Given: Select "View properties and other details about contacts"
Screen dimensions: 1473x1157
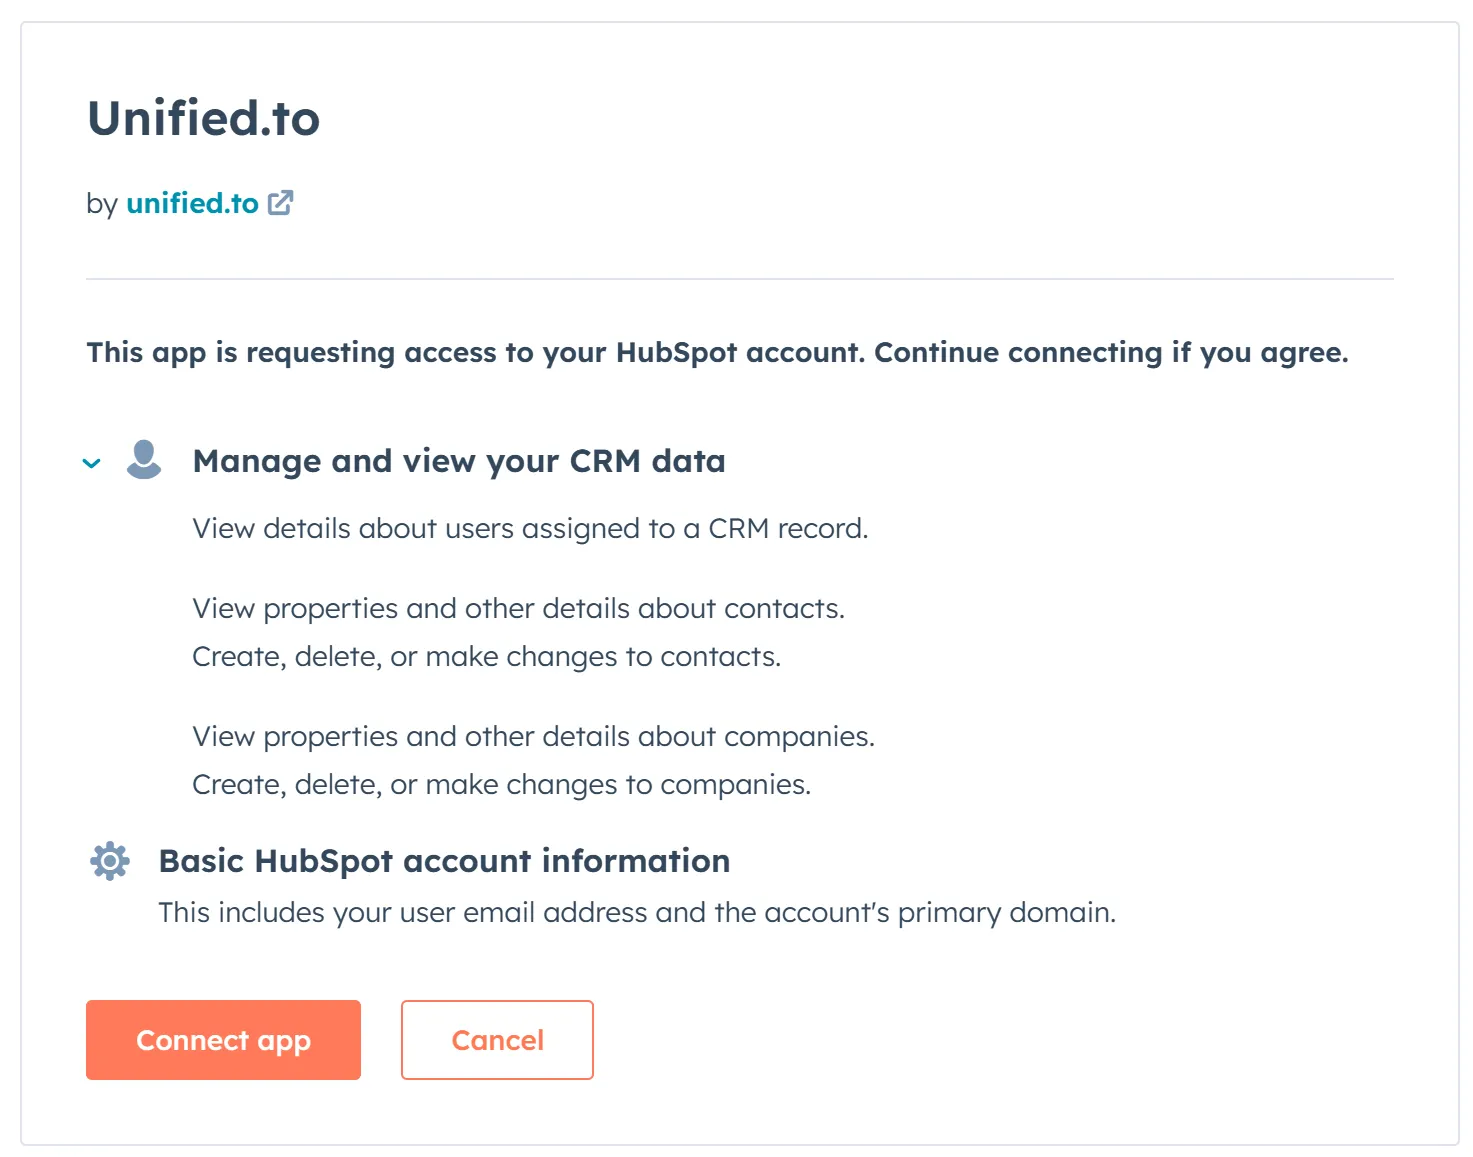Looking at the screenshot, I should [518, 608].
